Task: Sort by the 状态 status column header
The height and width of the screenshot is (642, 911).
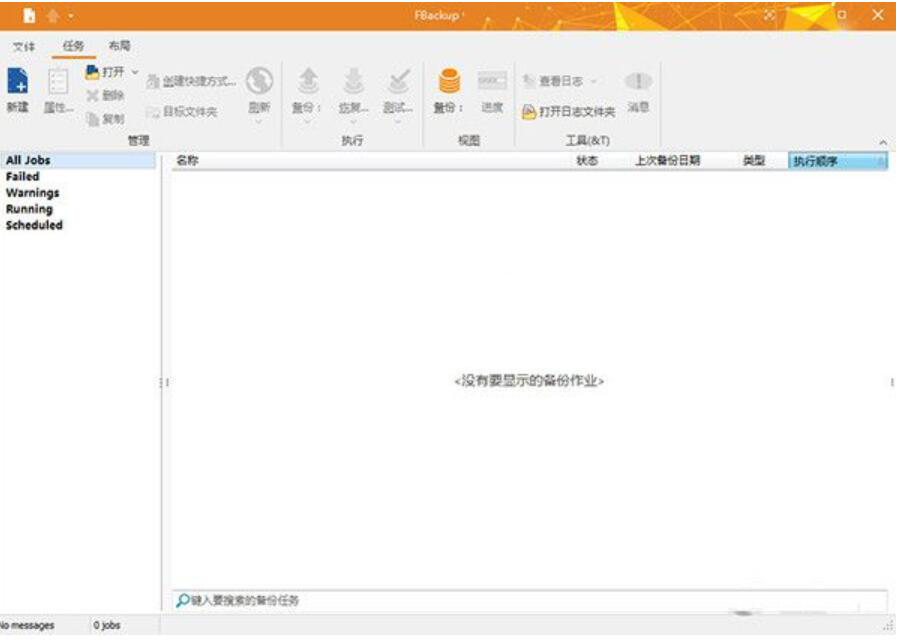Action: coord(587,160)
